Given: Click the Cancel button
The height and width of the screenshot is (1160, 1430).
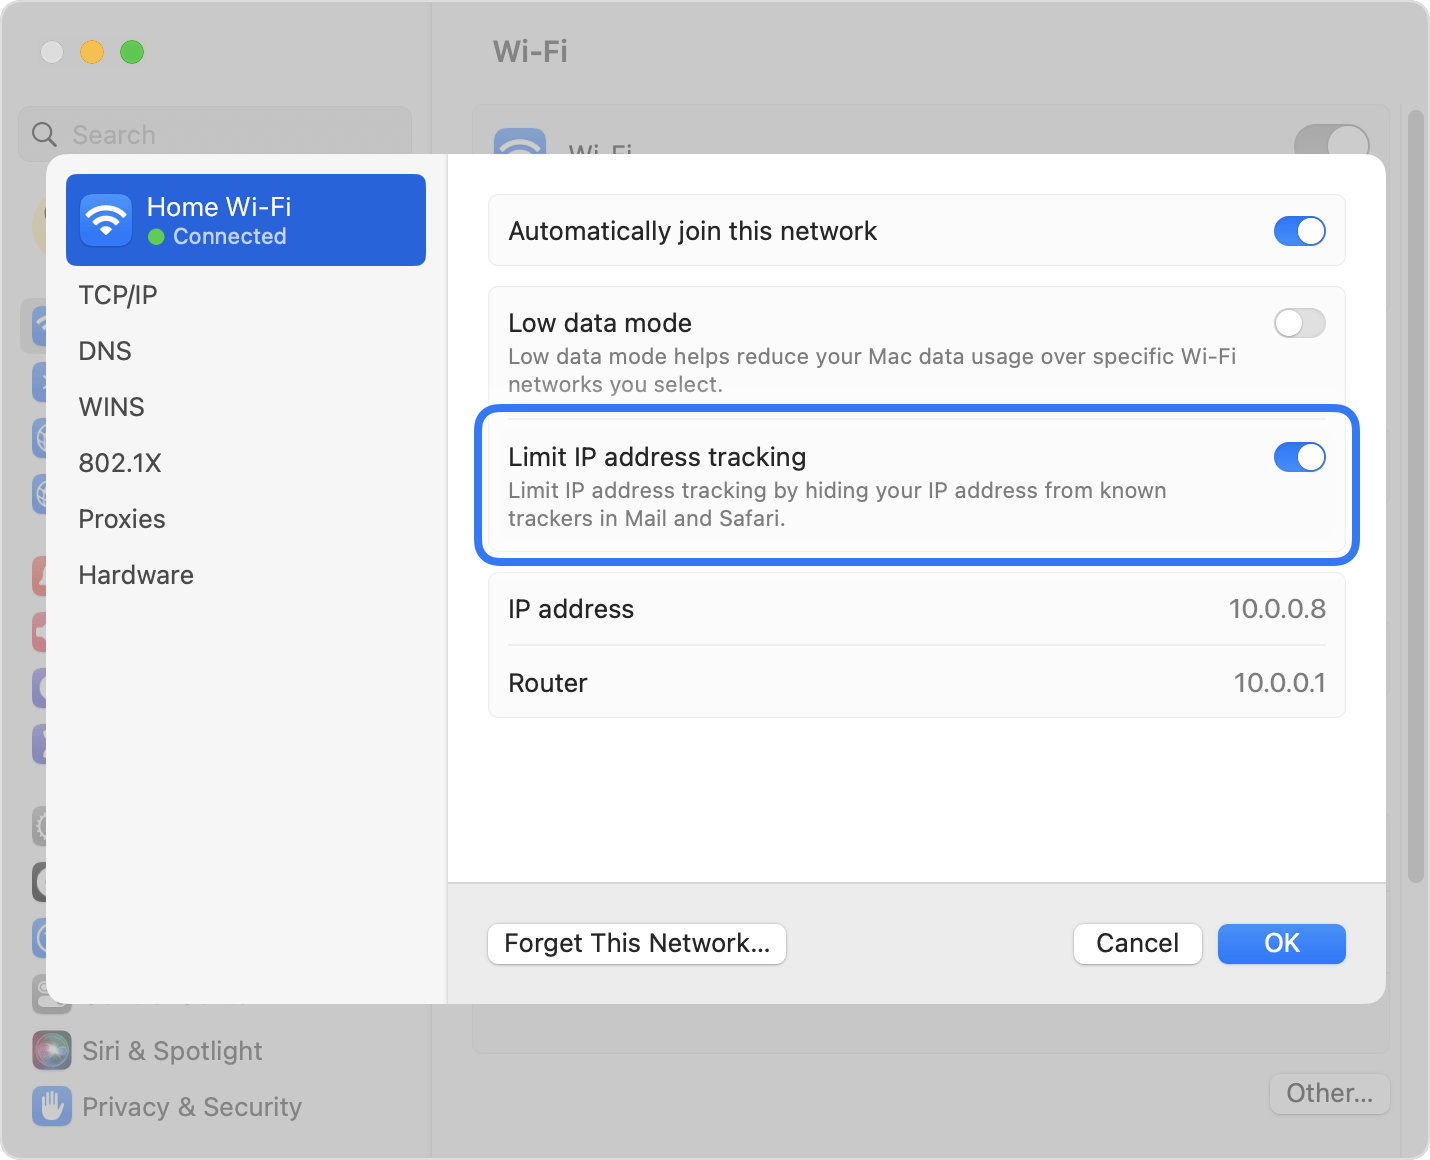Looking at the screenshot, I should [1137, 943].
